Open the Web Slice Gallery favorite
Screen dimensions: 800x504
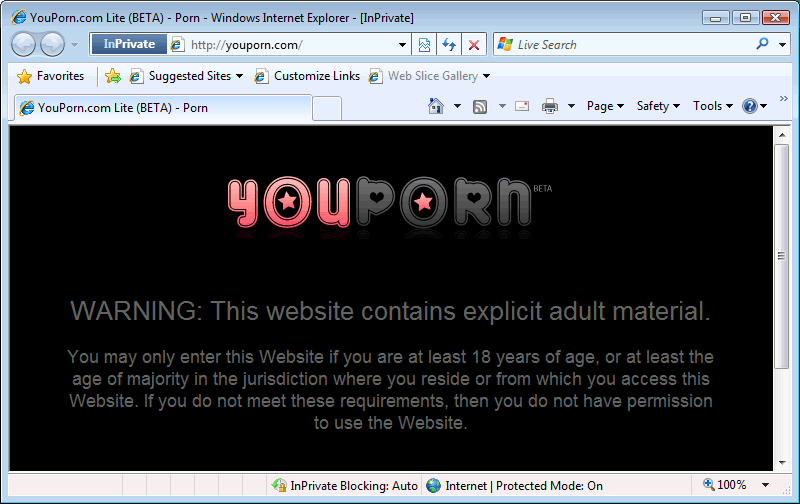click(423, 76)
